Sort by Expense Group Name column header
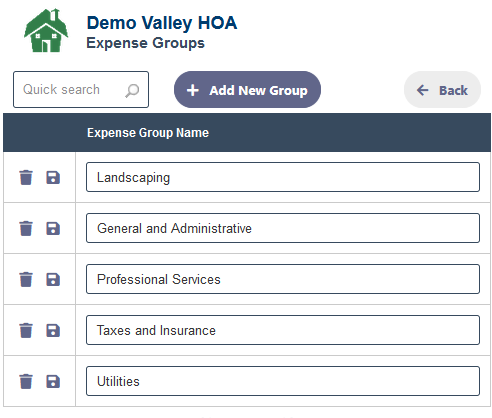The height and width of the screenshot is (418, 492). tap(148, 133)
